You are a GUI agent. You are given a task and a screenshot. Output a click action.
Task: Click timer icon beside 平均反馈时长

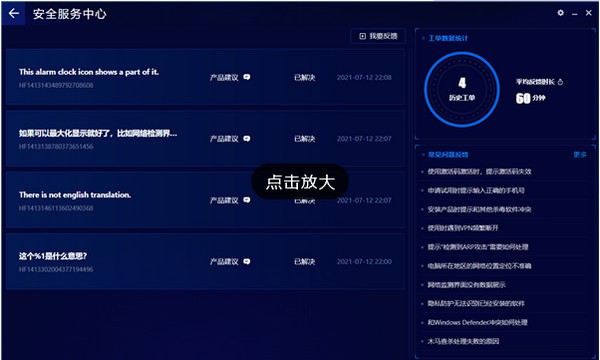[x=560, y=82]
